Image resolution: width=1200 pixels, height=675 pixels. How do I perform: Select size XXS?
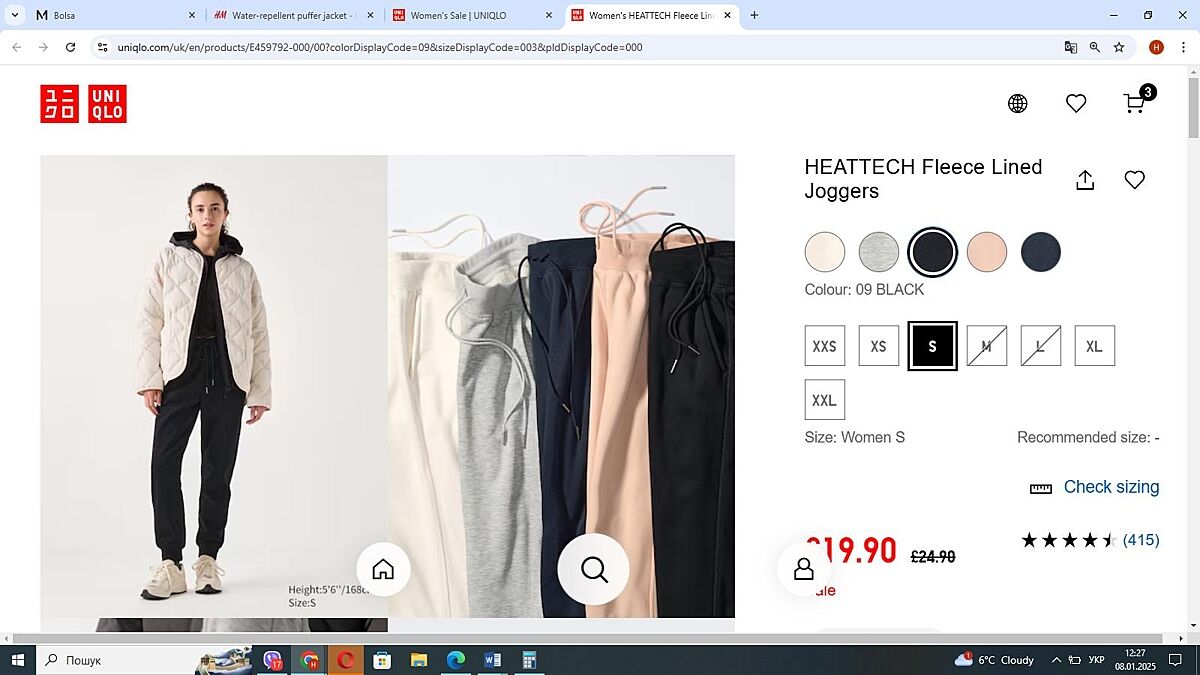(824, 346)
